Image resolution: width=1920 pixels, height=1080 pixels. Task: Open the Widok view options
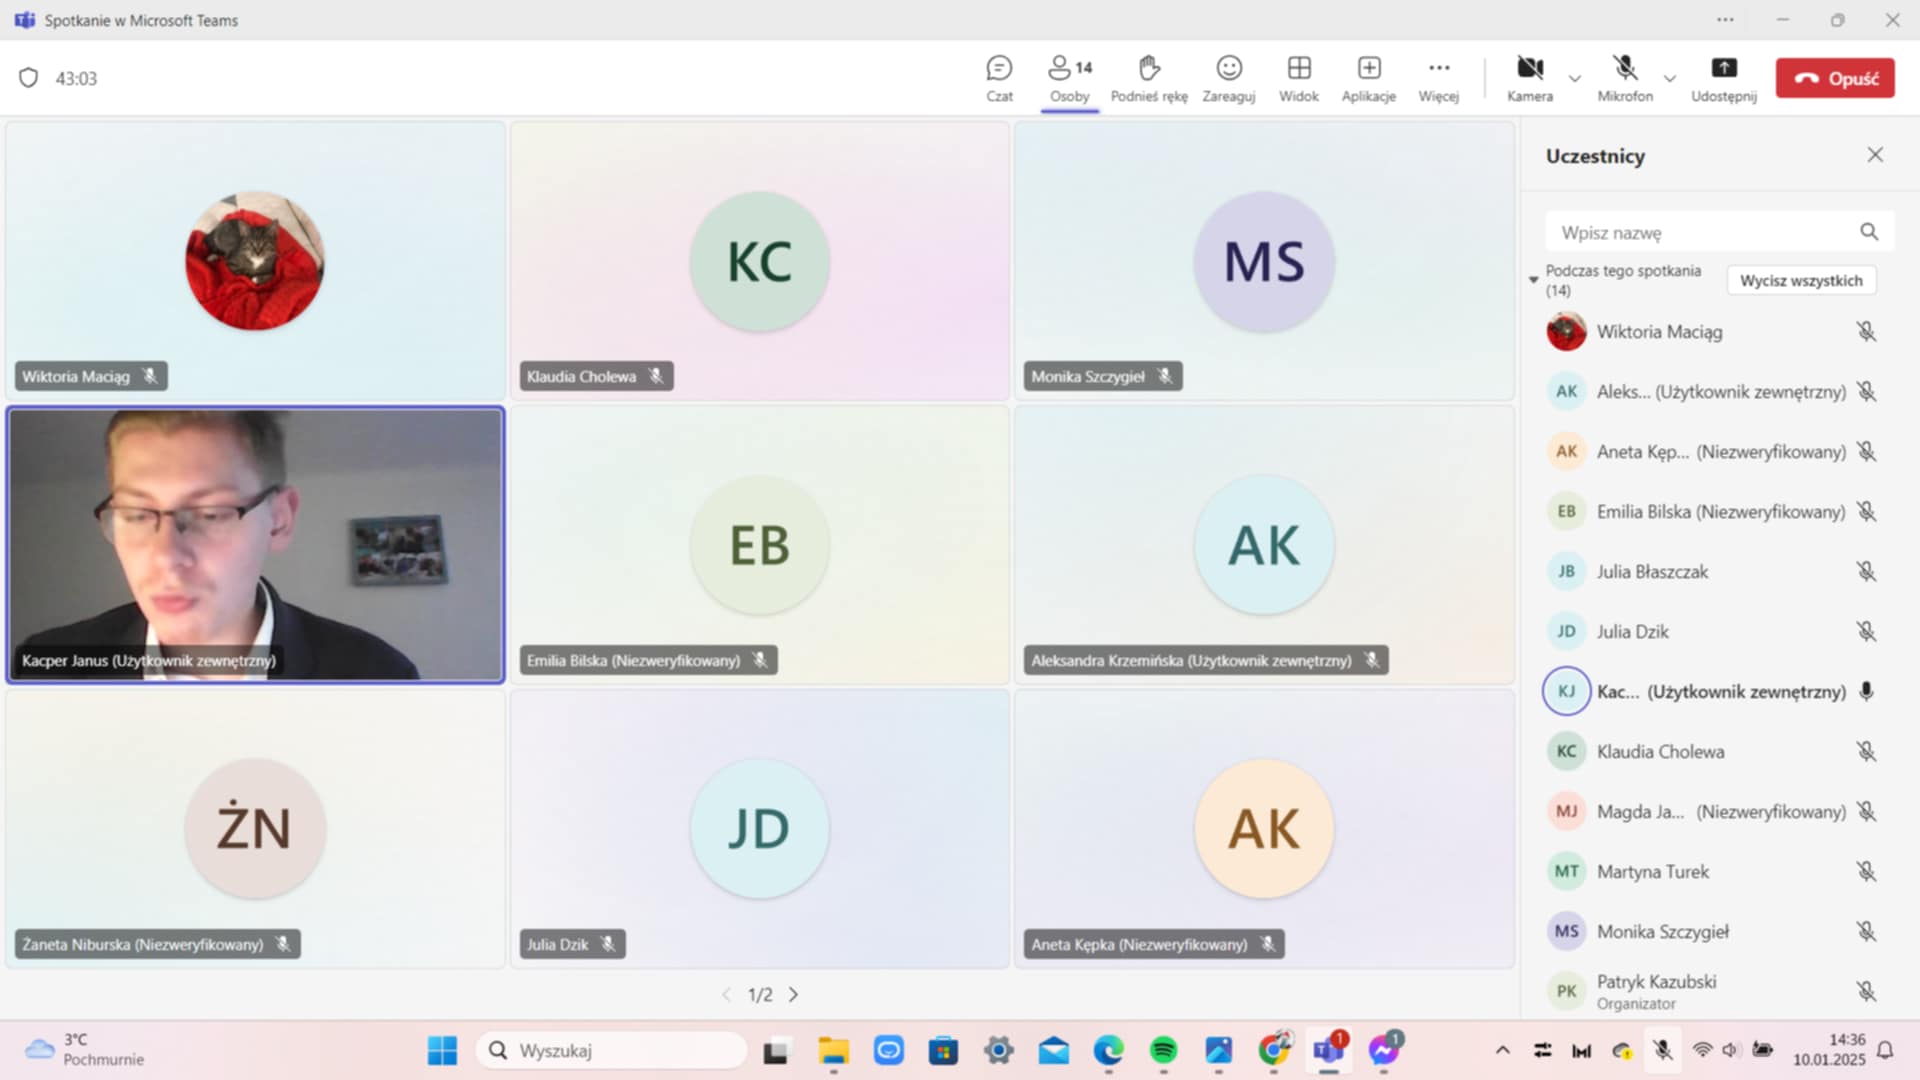[1298, 78]
